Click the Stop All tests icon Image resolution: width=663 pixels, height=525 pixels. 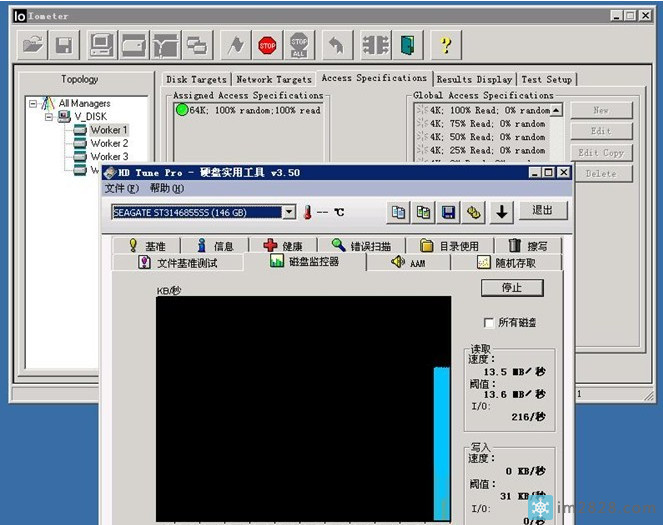click(x=299, y=45)
